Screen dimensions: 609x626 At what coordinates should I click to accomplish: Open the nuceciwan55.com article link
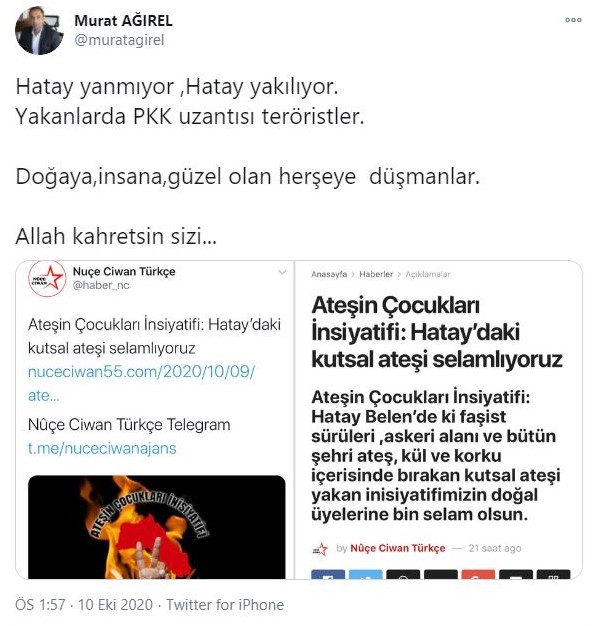pyautogui.click(x=141, y=383)
